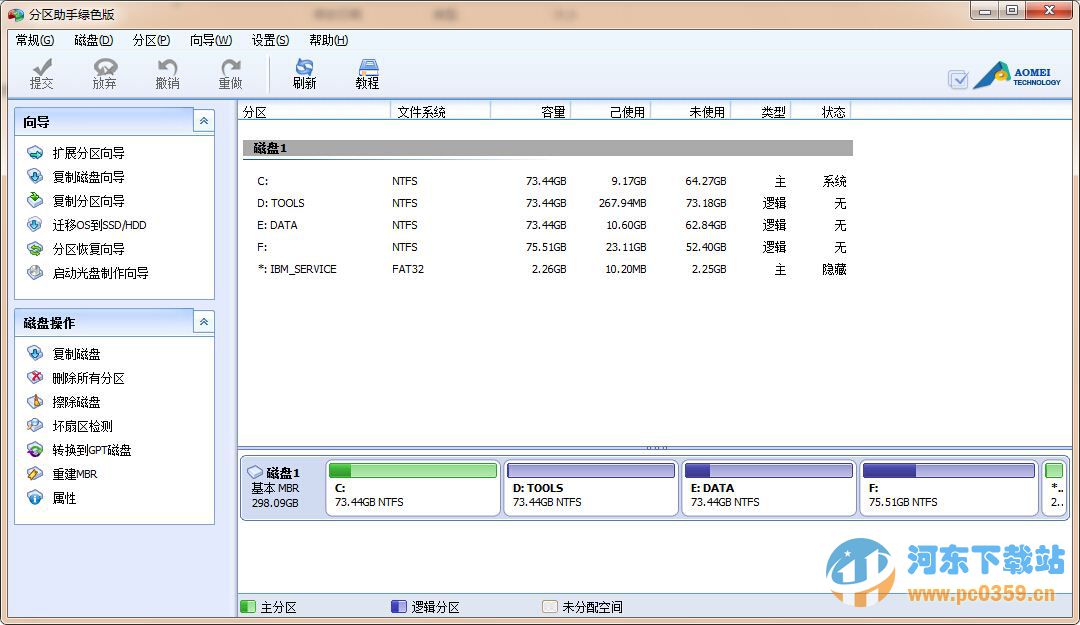Open 启动光盘制作向导

[x=101, y=273]
